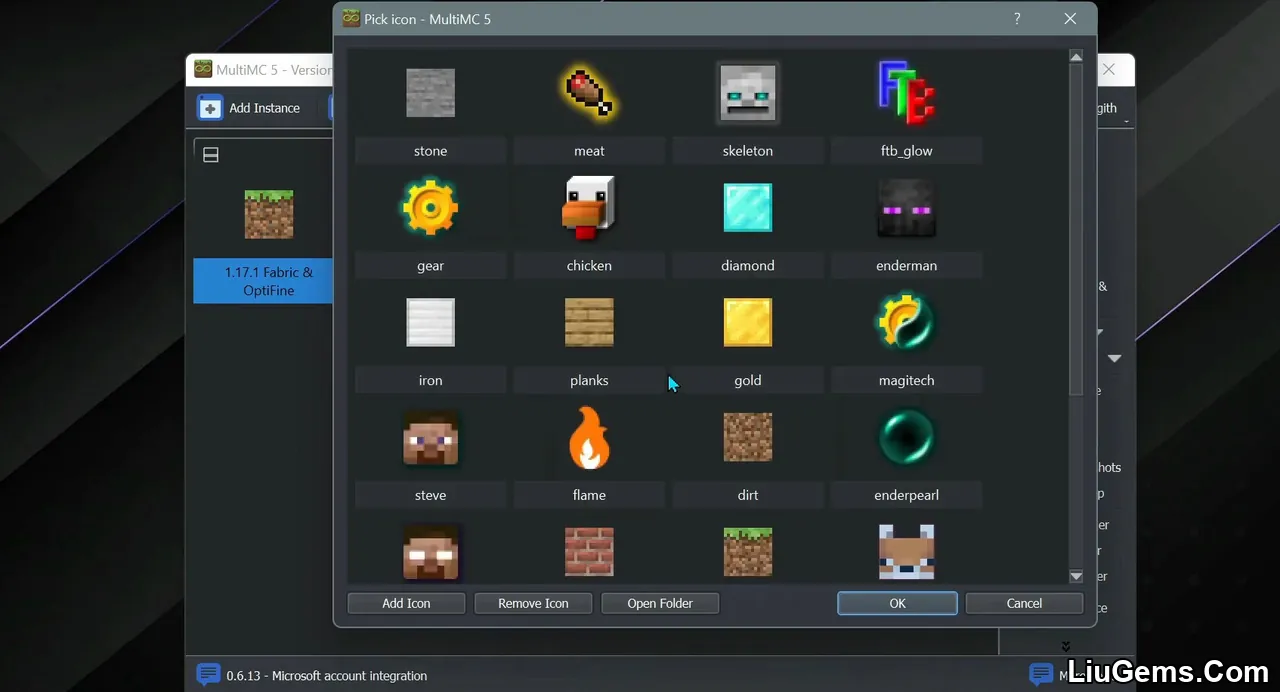The width and height of the screenshot is (1280, 692).
Task: Click the Add Instance toolbar label
Action: (x=264, y=108)
